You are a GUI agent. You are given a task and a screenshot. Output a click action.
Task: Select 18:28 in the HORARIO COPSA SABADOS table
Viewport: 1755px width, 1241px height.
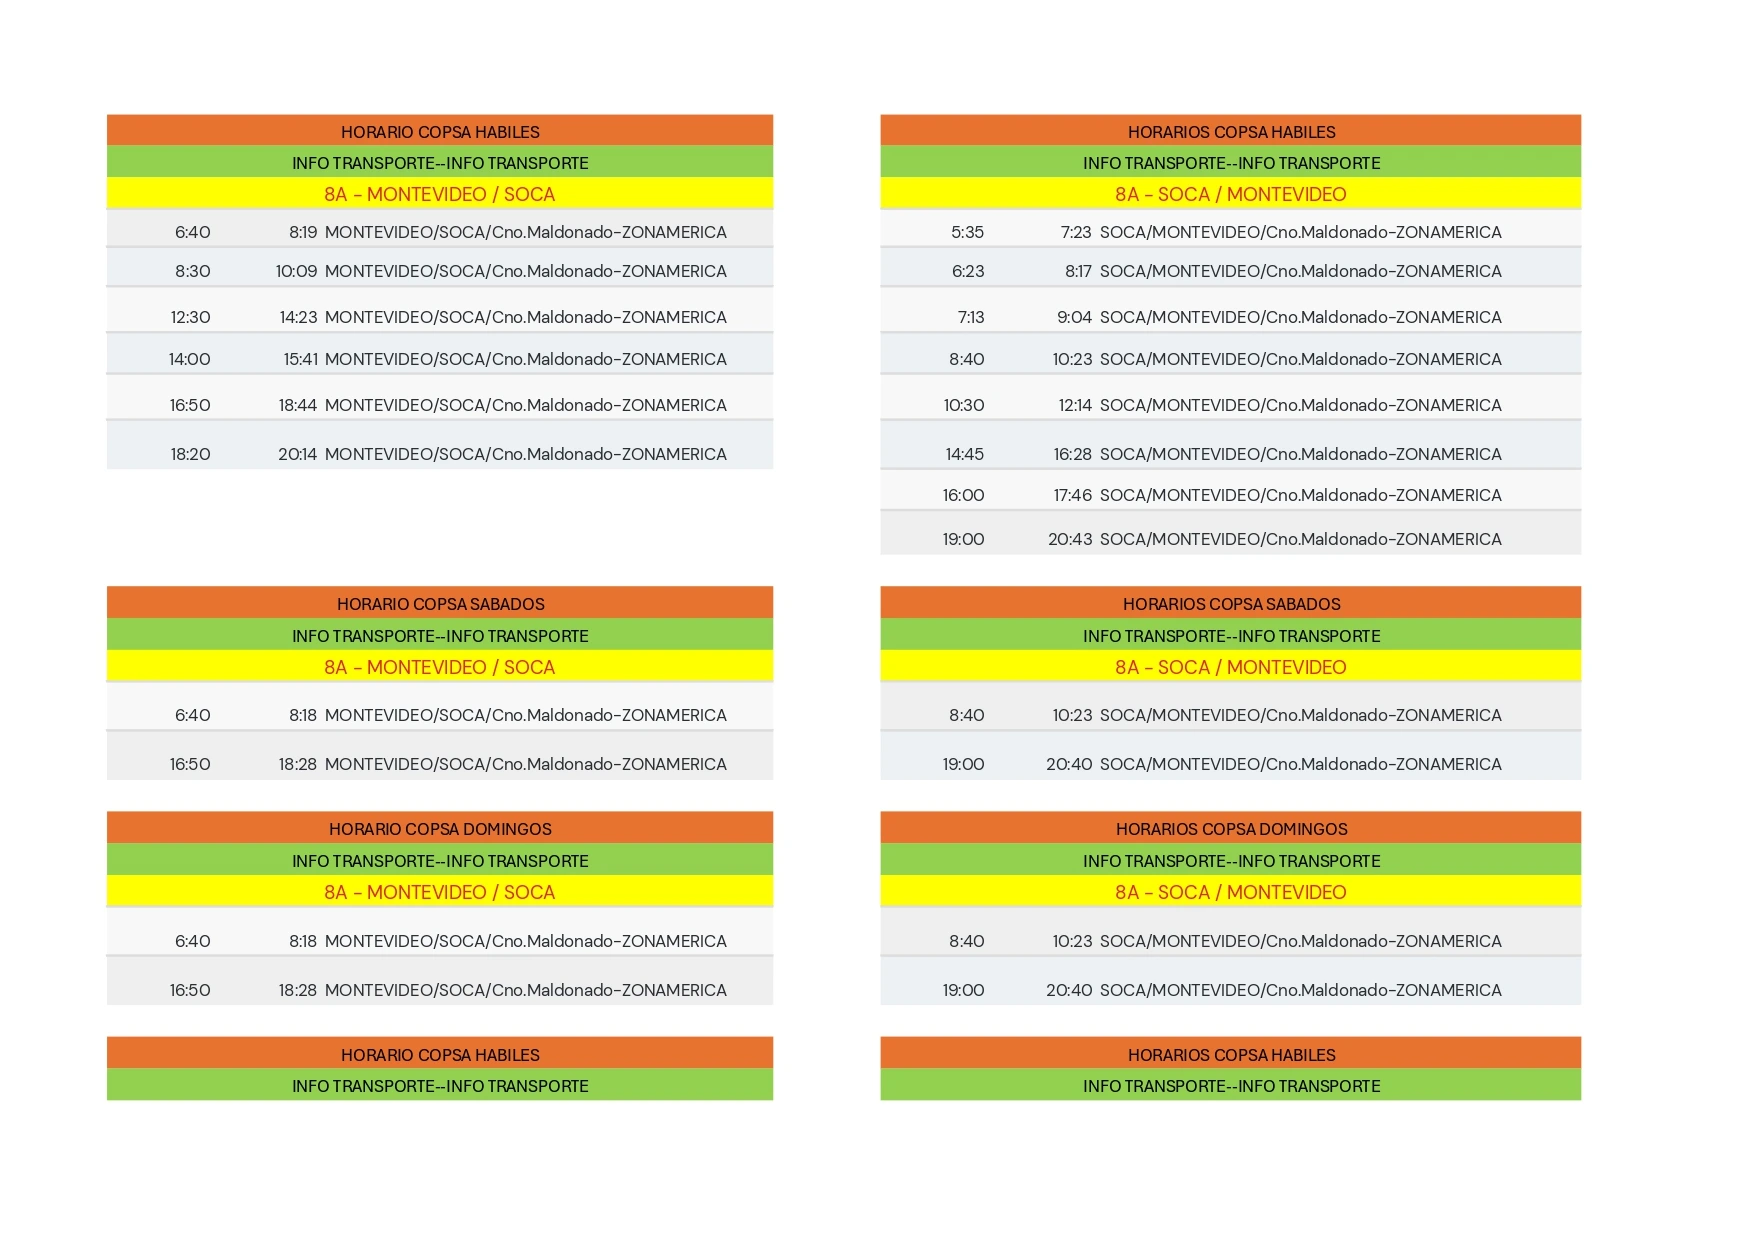click(x=297, y=764)
